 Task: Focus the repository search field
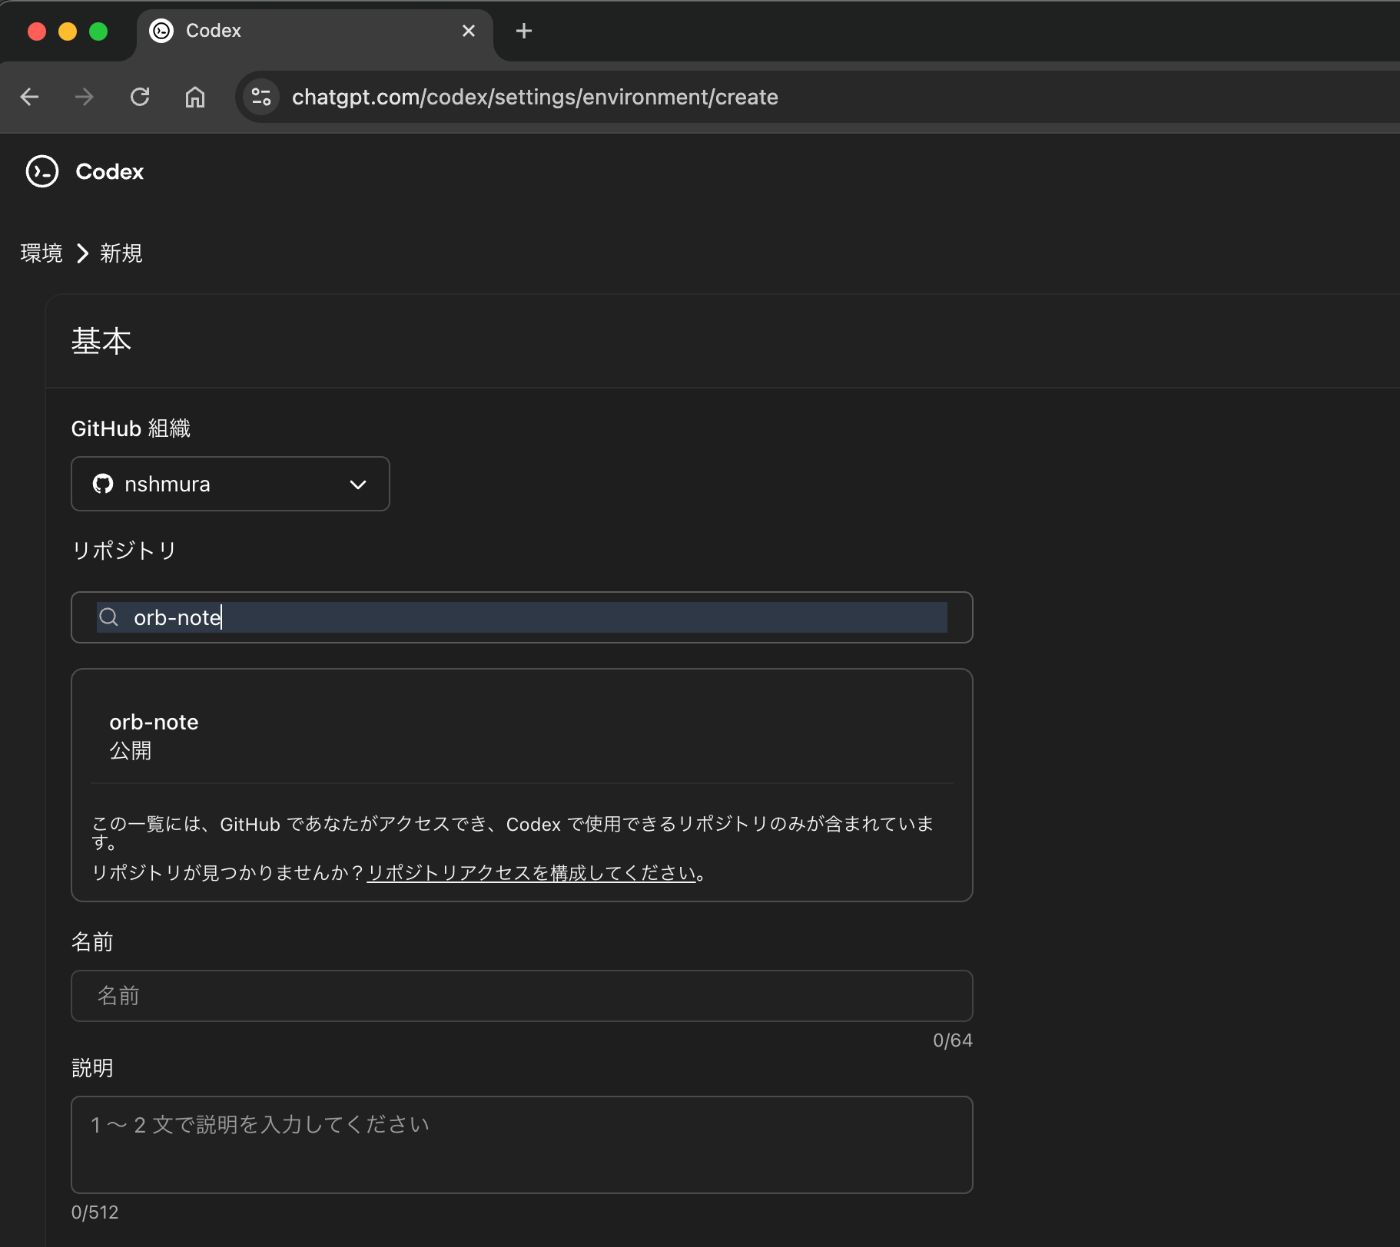[522, 617]
